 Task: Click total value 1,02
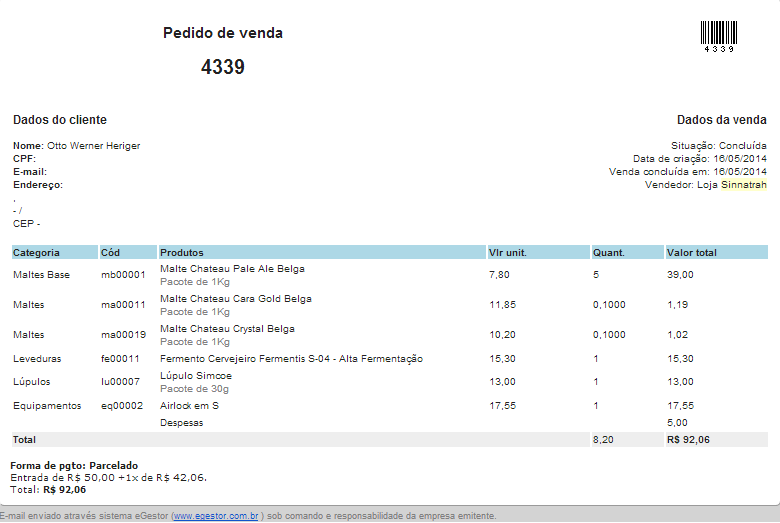(x=678, y=334)
